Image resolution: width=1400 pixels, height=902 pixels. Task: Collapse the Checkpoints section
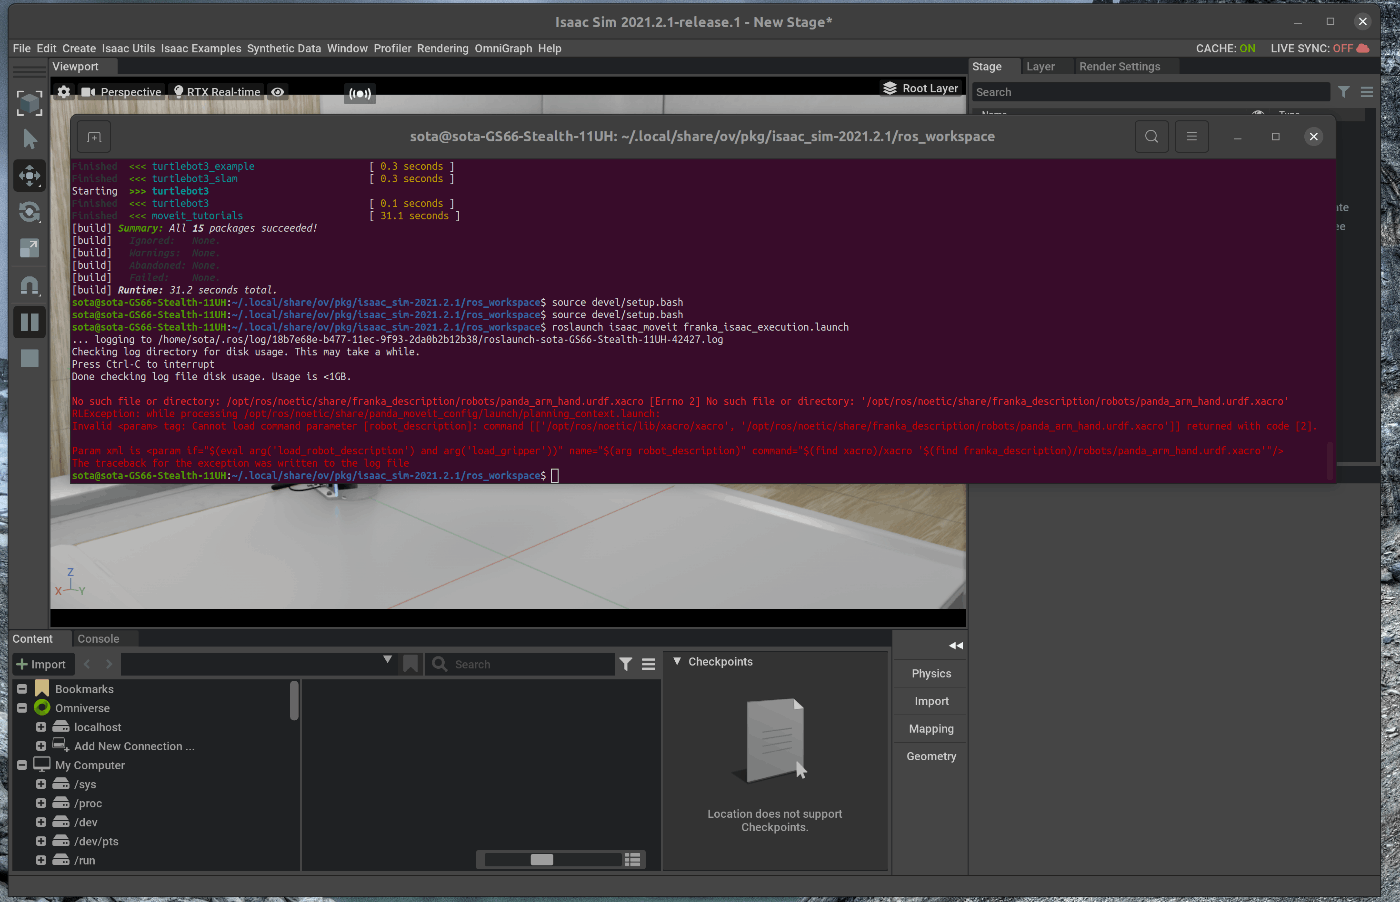pyautogui.click(x=677, y=662)
